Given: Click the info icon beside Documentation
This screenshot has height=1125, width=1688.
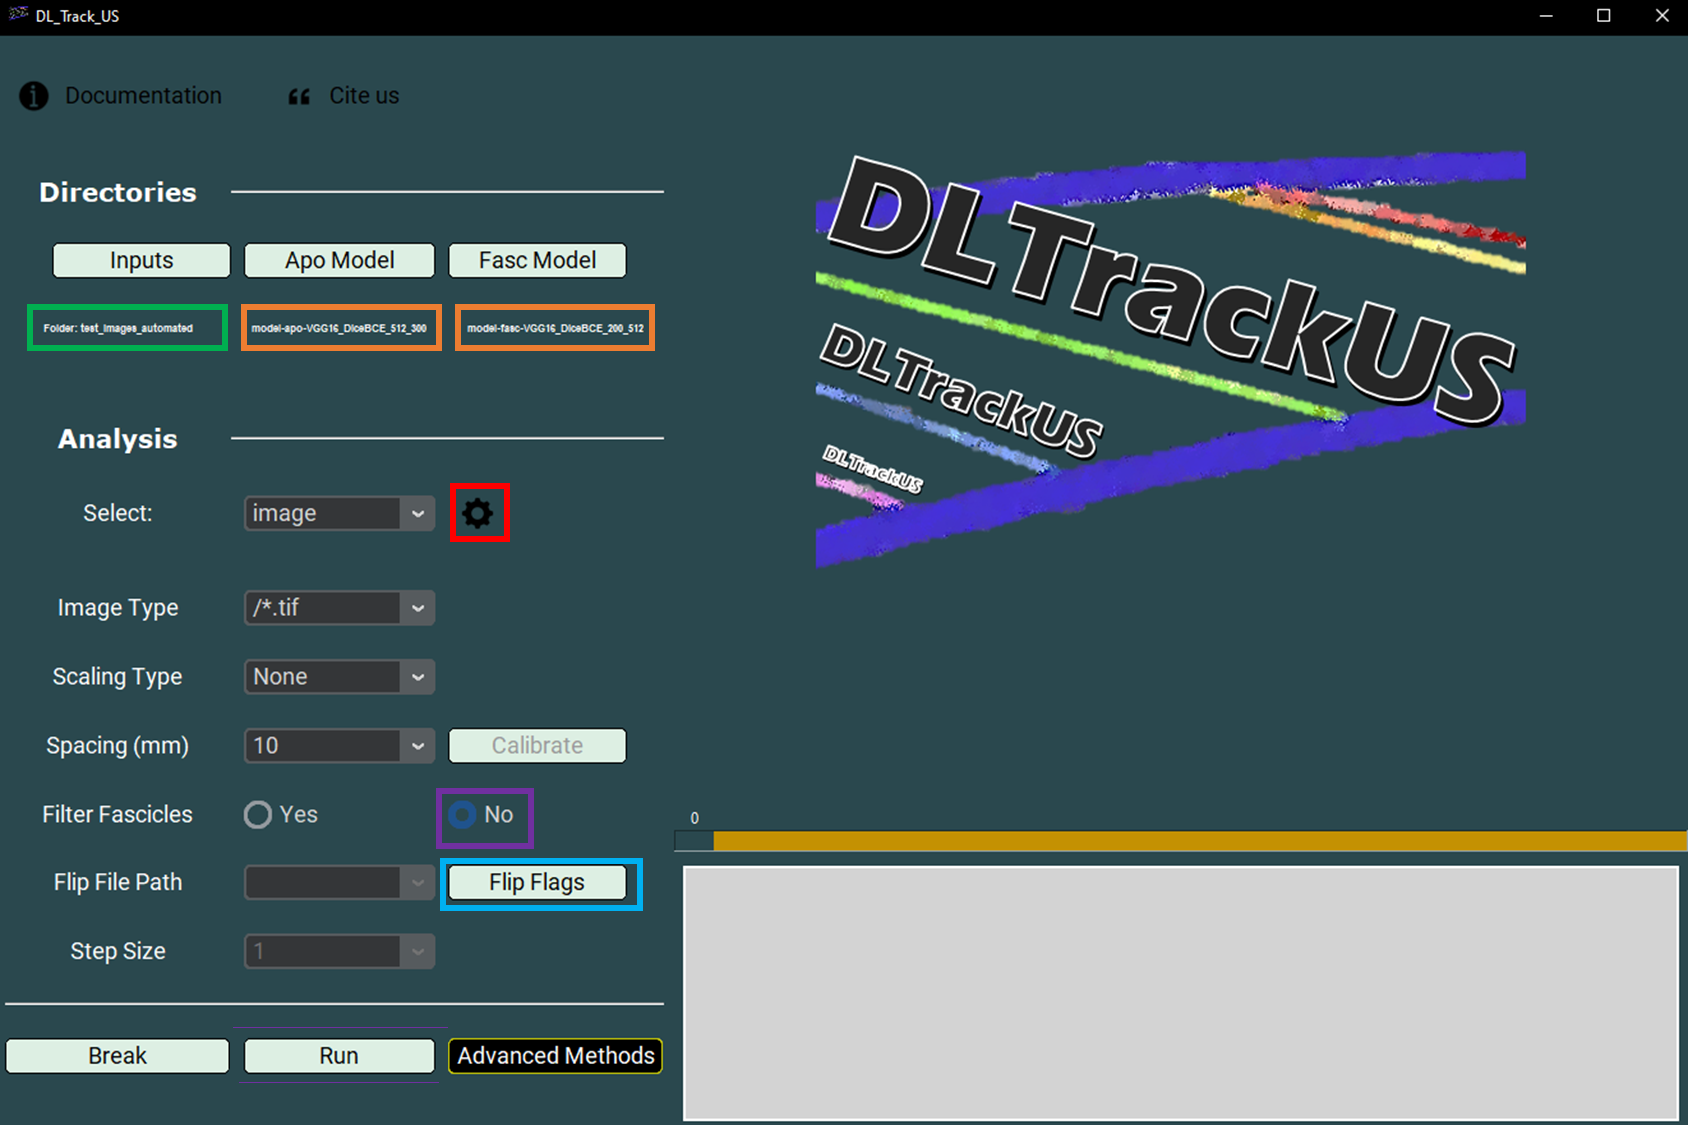Looking at the screenshot, I should pyautogui.click(x=33, y=95).
